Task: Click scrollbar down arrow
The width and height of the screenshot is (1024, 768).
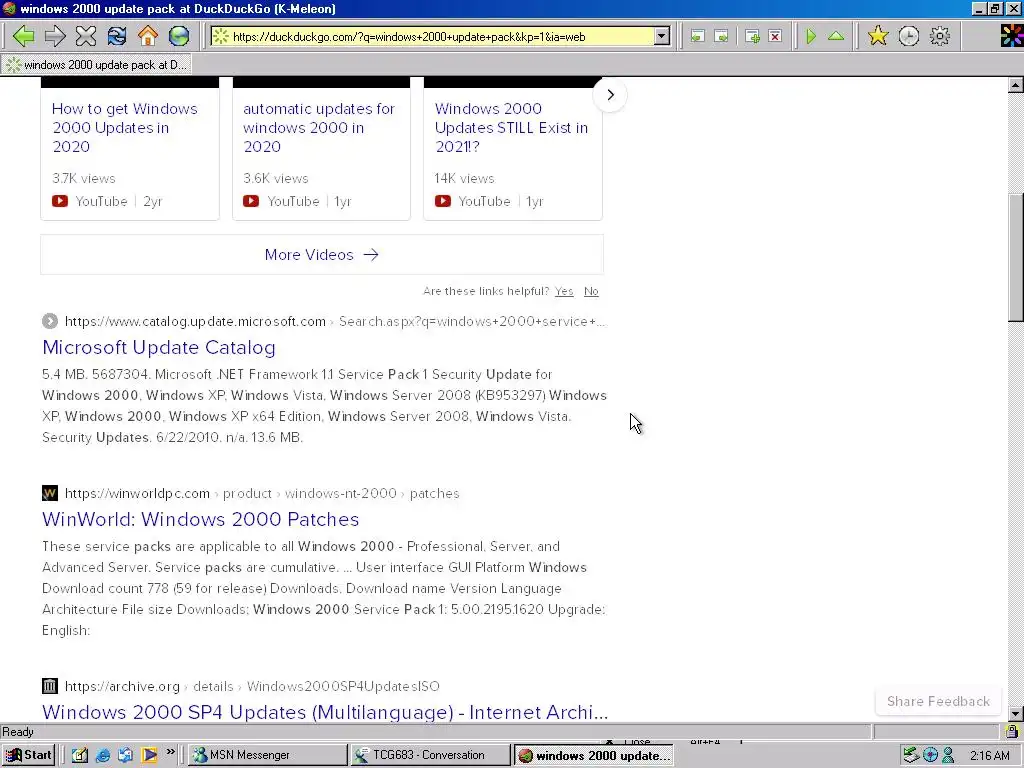Action: point(1016,714)
